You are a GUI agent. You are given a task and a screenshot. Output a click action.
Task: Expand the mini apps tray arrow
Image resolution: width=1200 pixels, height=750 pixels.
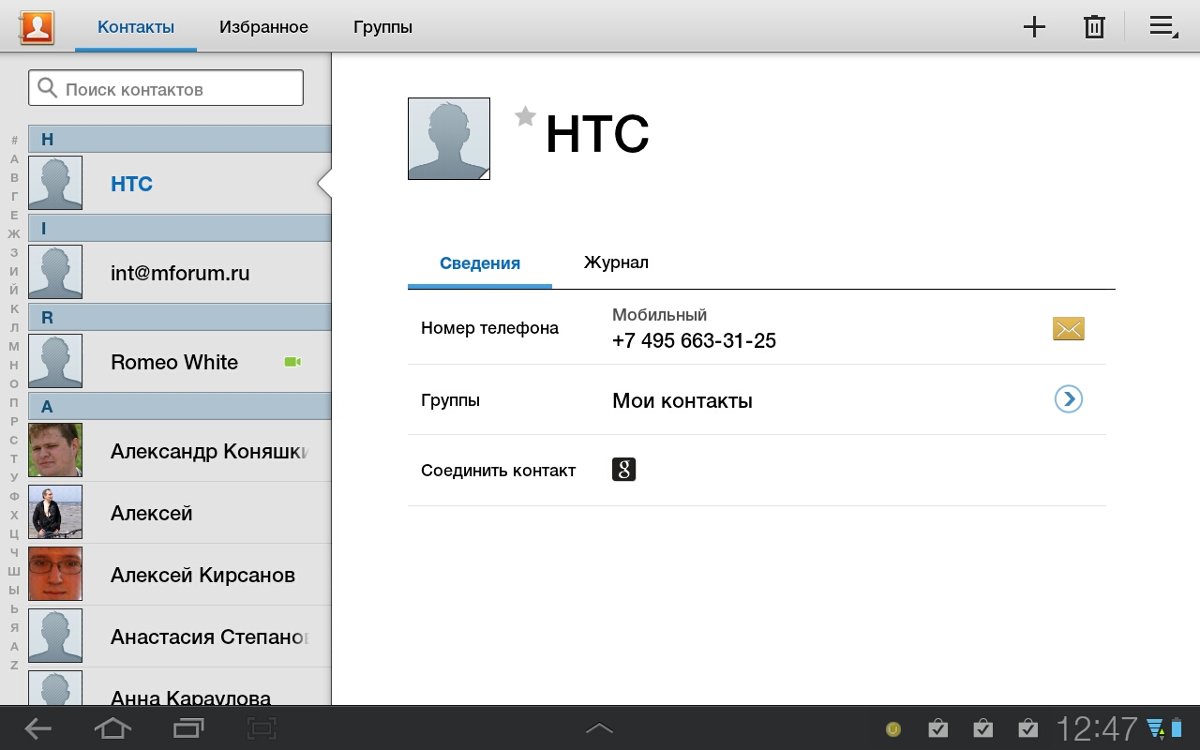(x=599, y=729)
